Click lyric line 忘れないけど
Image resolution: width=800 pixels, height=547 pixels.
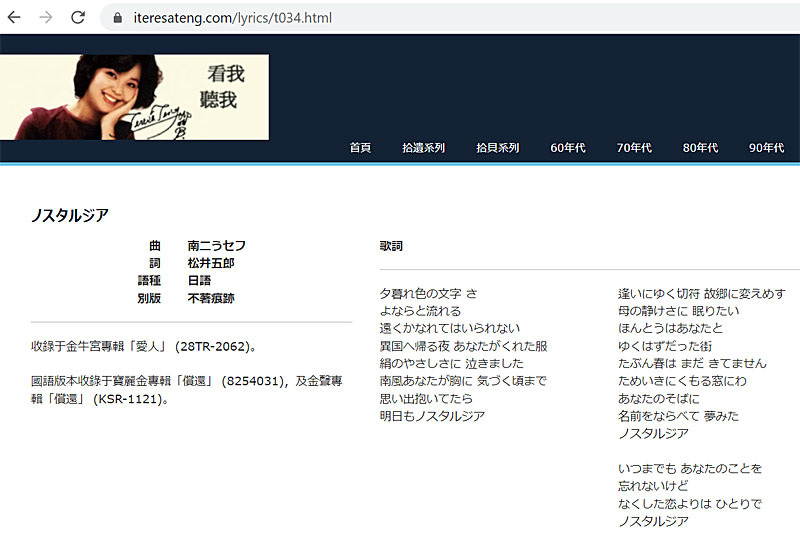pyautogui.click(x=653, y=486)
